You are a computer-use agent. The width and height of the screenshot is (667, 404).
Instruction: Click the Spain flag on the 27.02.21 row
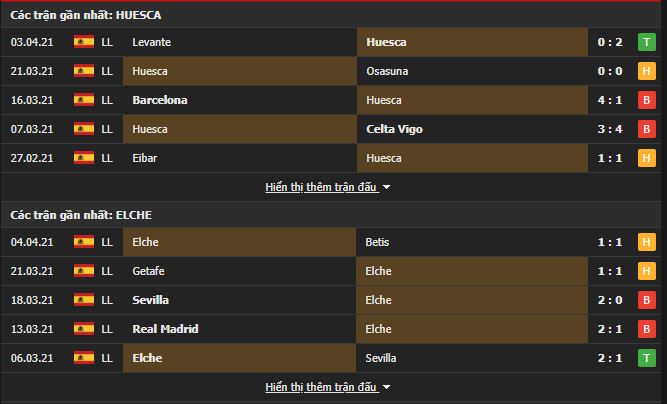[x=84, y=158]
